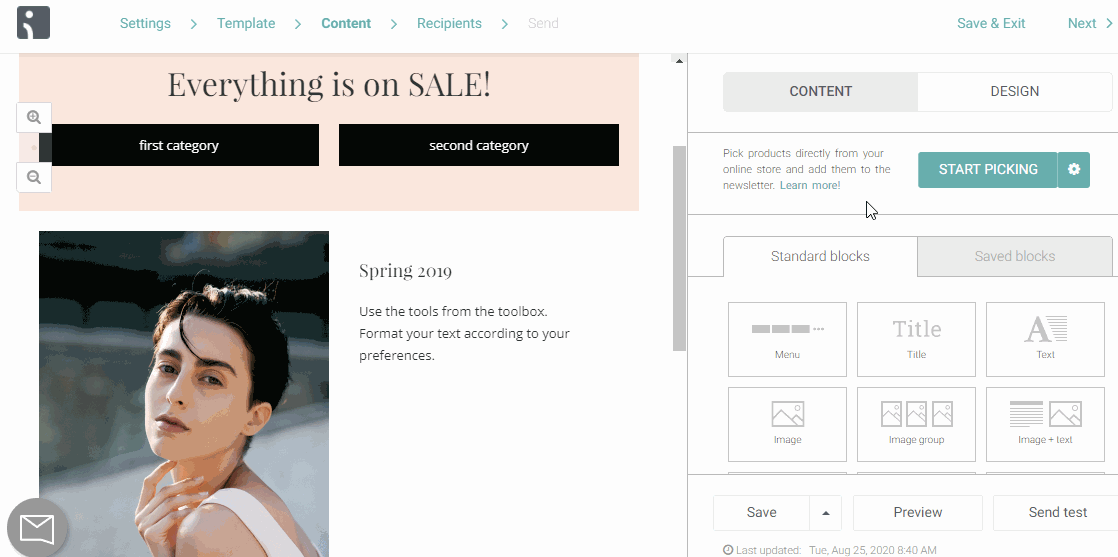Select the Menu block
This screenshot has height=557, width=1118.
point(787,339)
